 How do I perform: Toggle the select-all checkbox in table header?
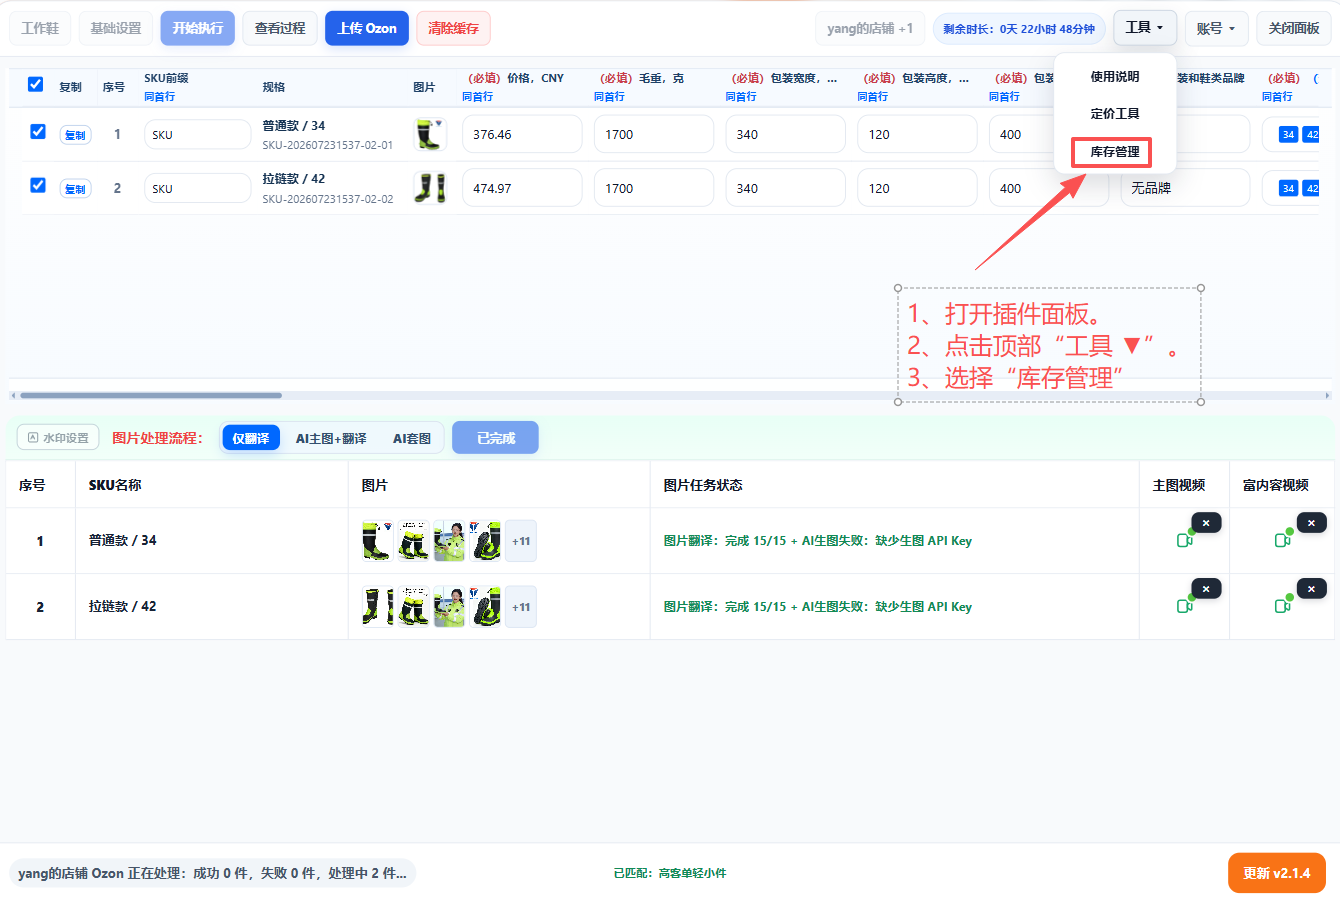[x=36, y=84]
